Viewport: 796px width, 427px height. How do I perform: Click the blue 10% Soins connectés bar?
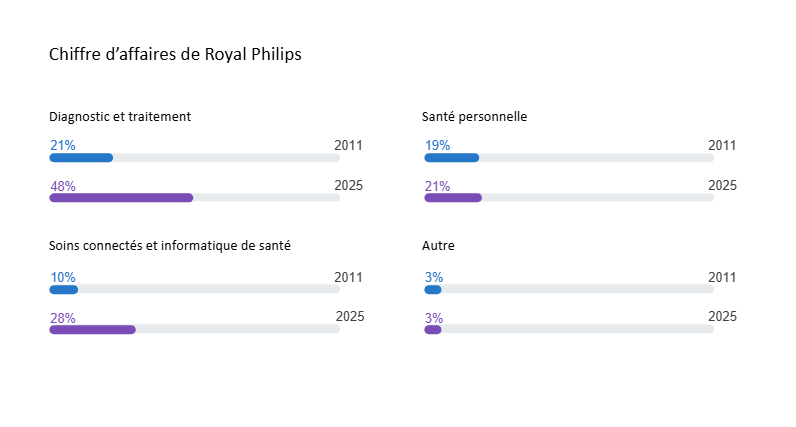click(63, 290)
